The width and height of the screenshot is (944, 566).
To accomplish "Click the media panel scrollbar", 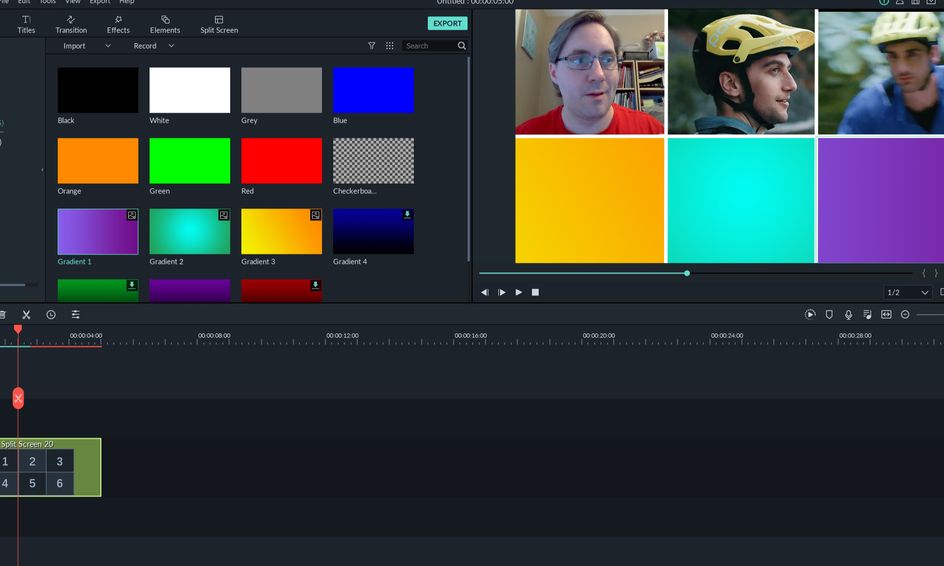I will 468,158.
